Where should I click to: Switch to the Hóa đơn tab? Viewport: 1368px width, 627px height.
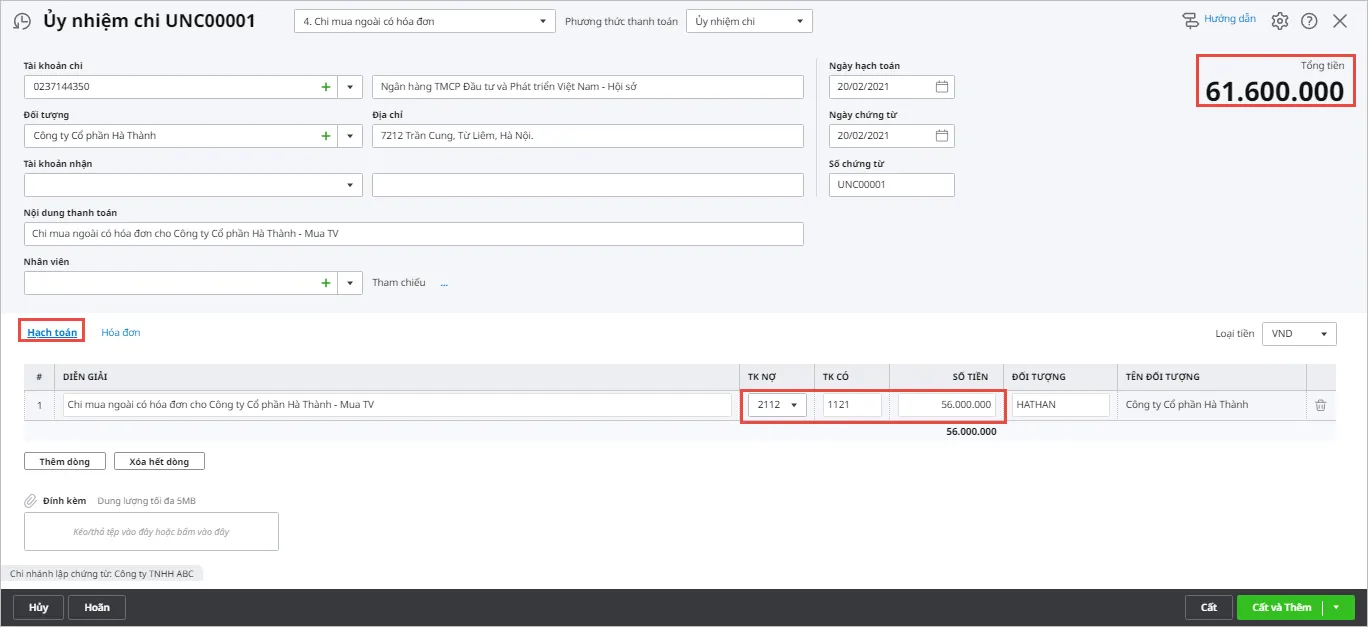coord(121,332)
